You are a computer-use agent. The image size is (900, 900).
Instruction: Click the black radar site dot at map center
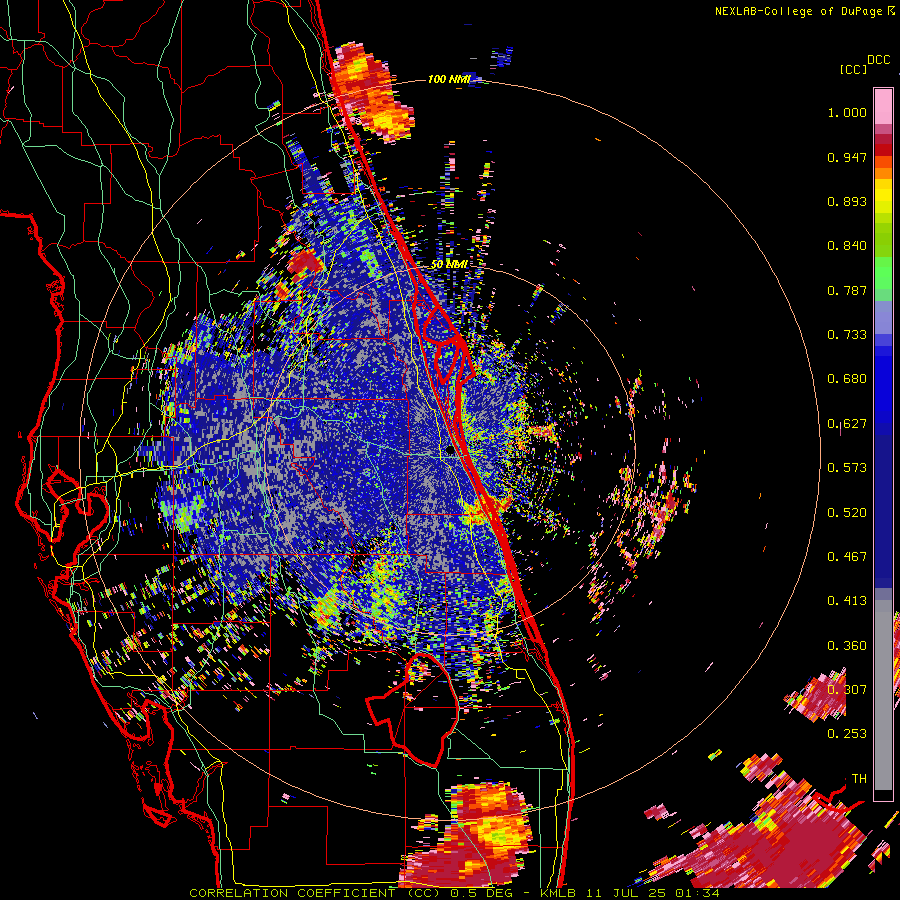450,451
